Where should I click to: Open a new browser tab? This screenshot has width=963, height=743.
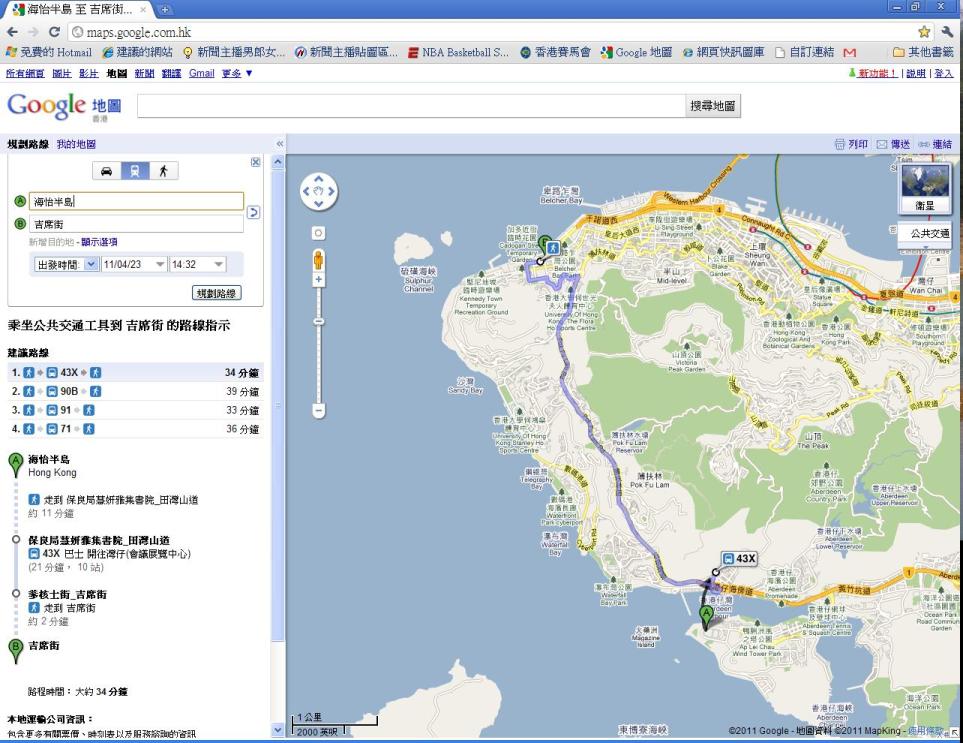165,9
